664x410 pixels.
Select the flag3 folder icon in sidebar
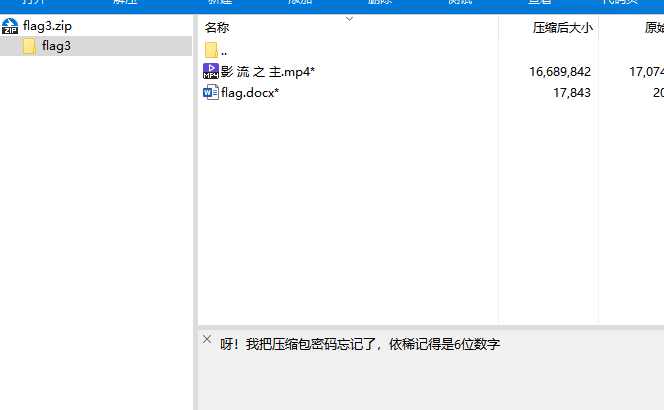point(29,46)
